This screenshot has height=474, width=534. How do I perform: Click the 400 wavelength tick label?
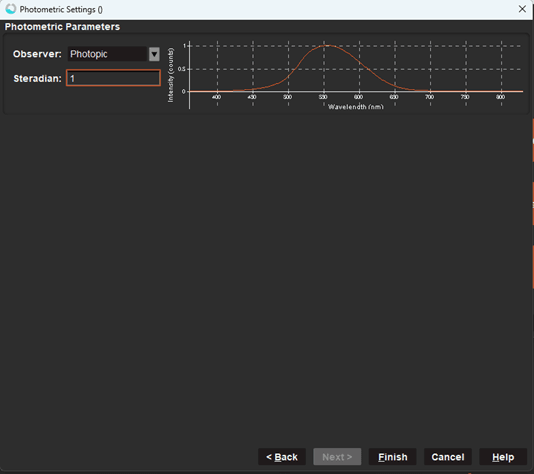point(216,97)
